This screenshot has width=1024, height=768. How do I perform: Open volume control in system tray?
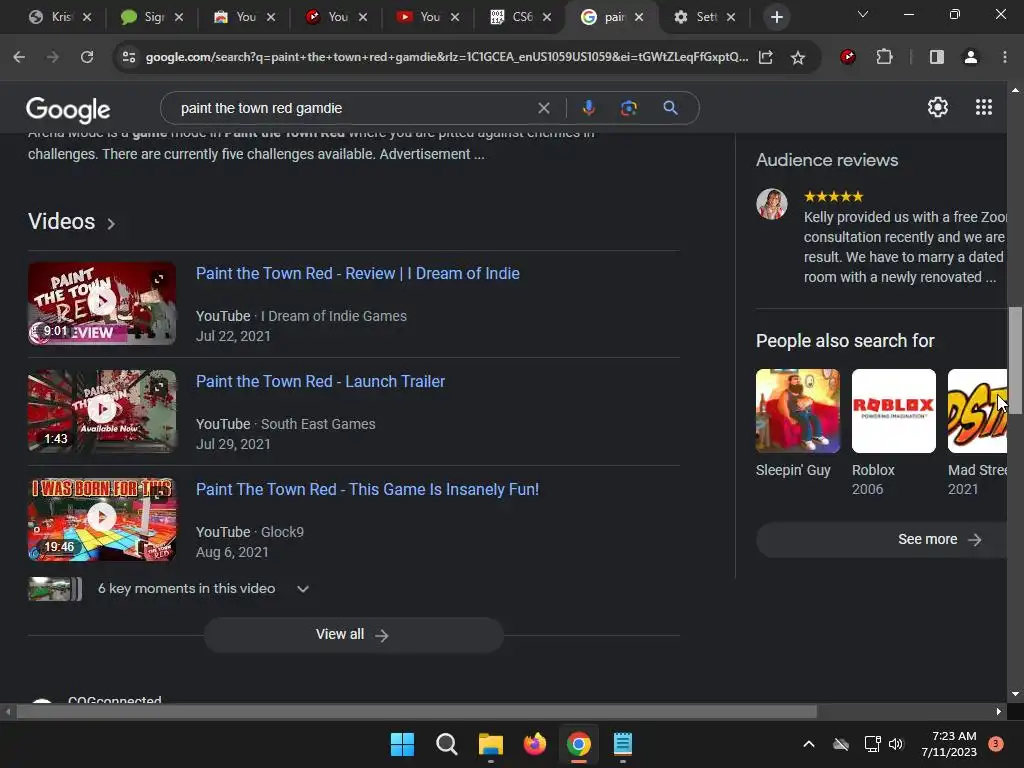click(896, 744)
